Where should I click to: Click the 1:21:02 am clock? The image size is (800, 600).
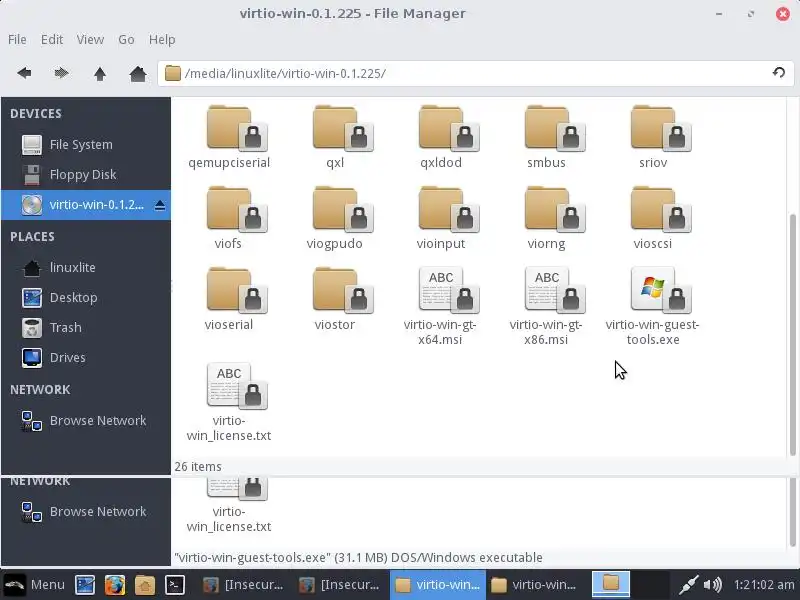pyautogui.click(x=764, y=585)
